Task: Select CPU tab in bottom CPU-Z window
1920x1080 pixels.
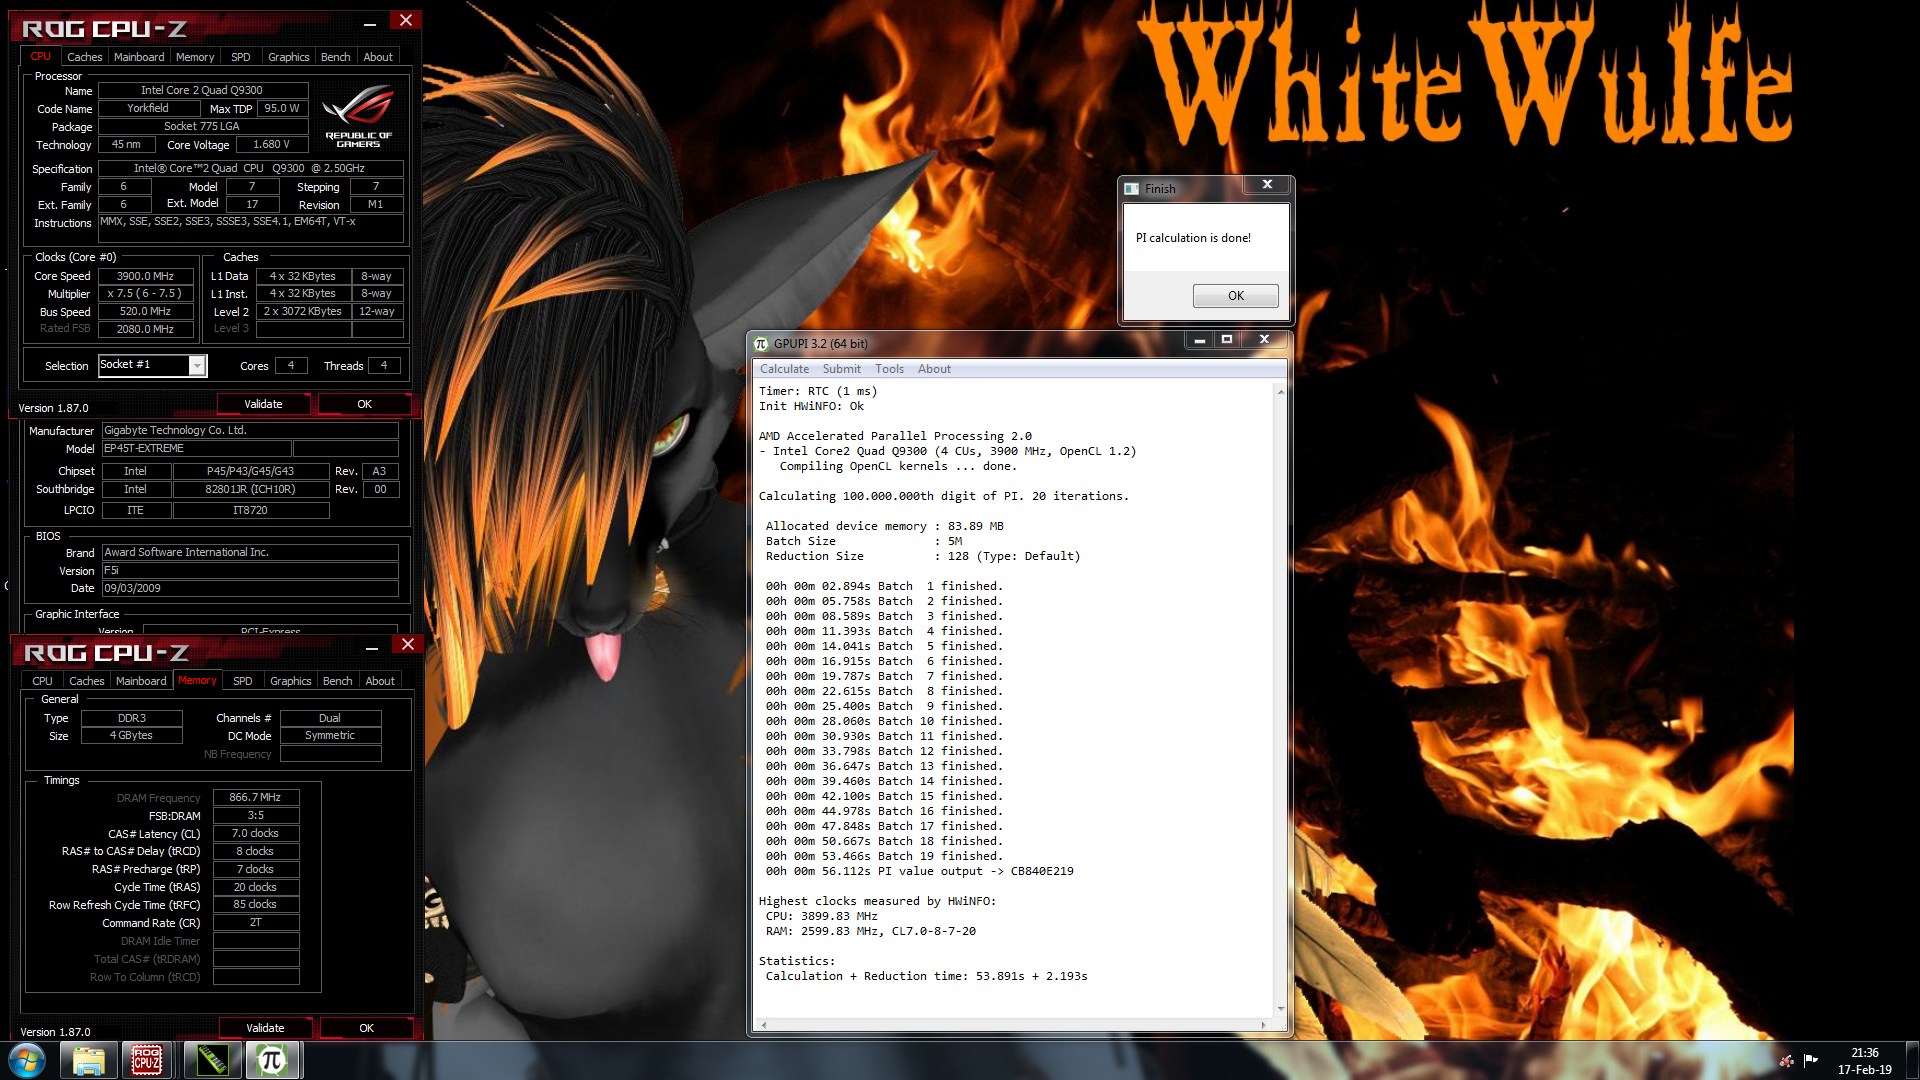Action: click(x=42, y=681)
